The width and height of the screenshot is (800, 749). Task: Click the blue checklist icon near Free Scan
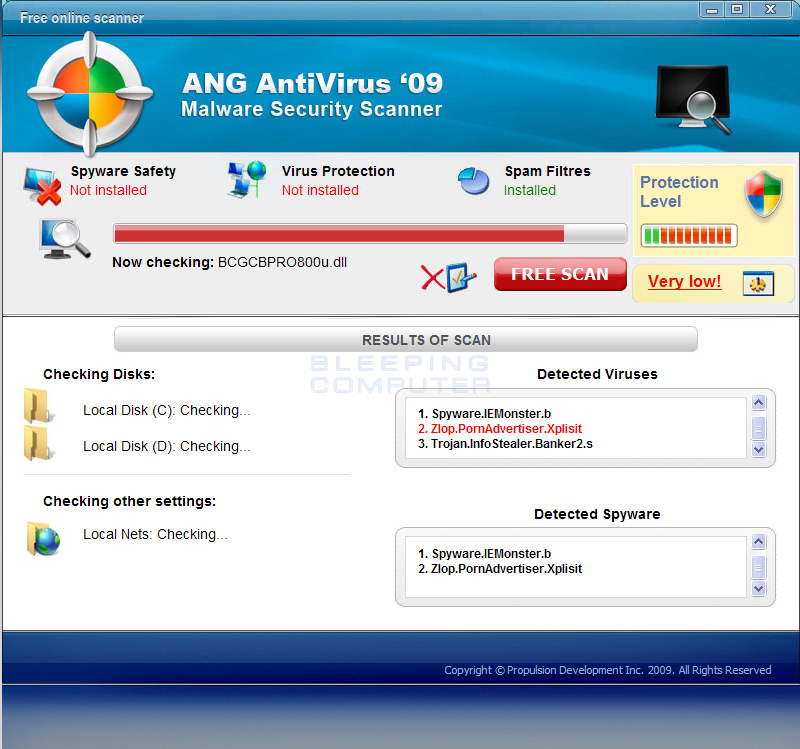coord(461,277)
